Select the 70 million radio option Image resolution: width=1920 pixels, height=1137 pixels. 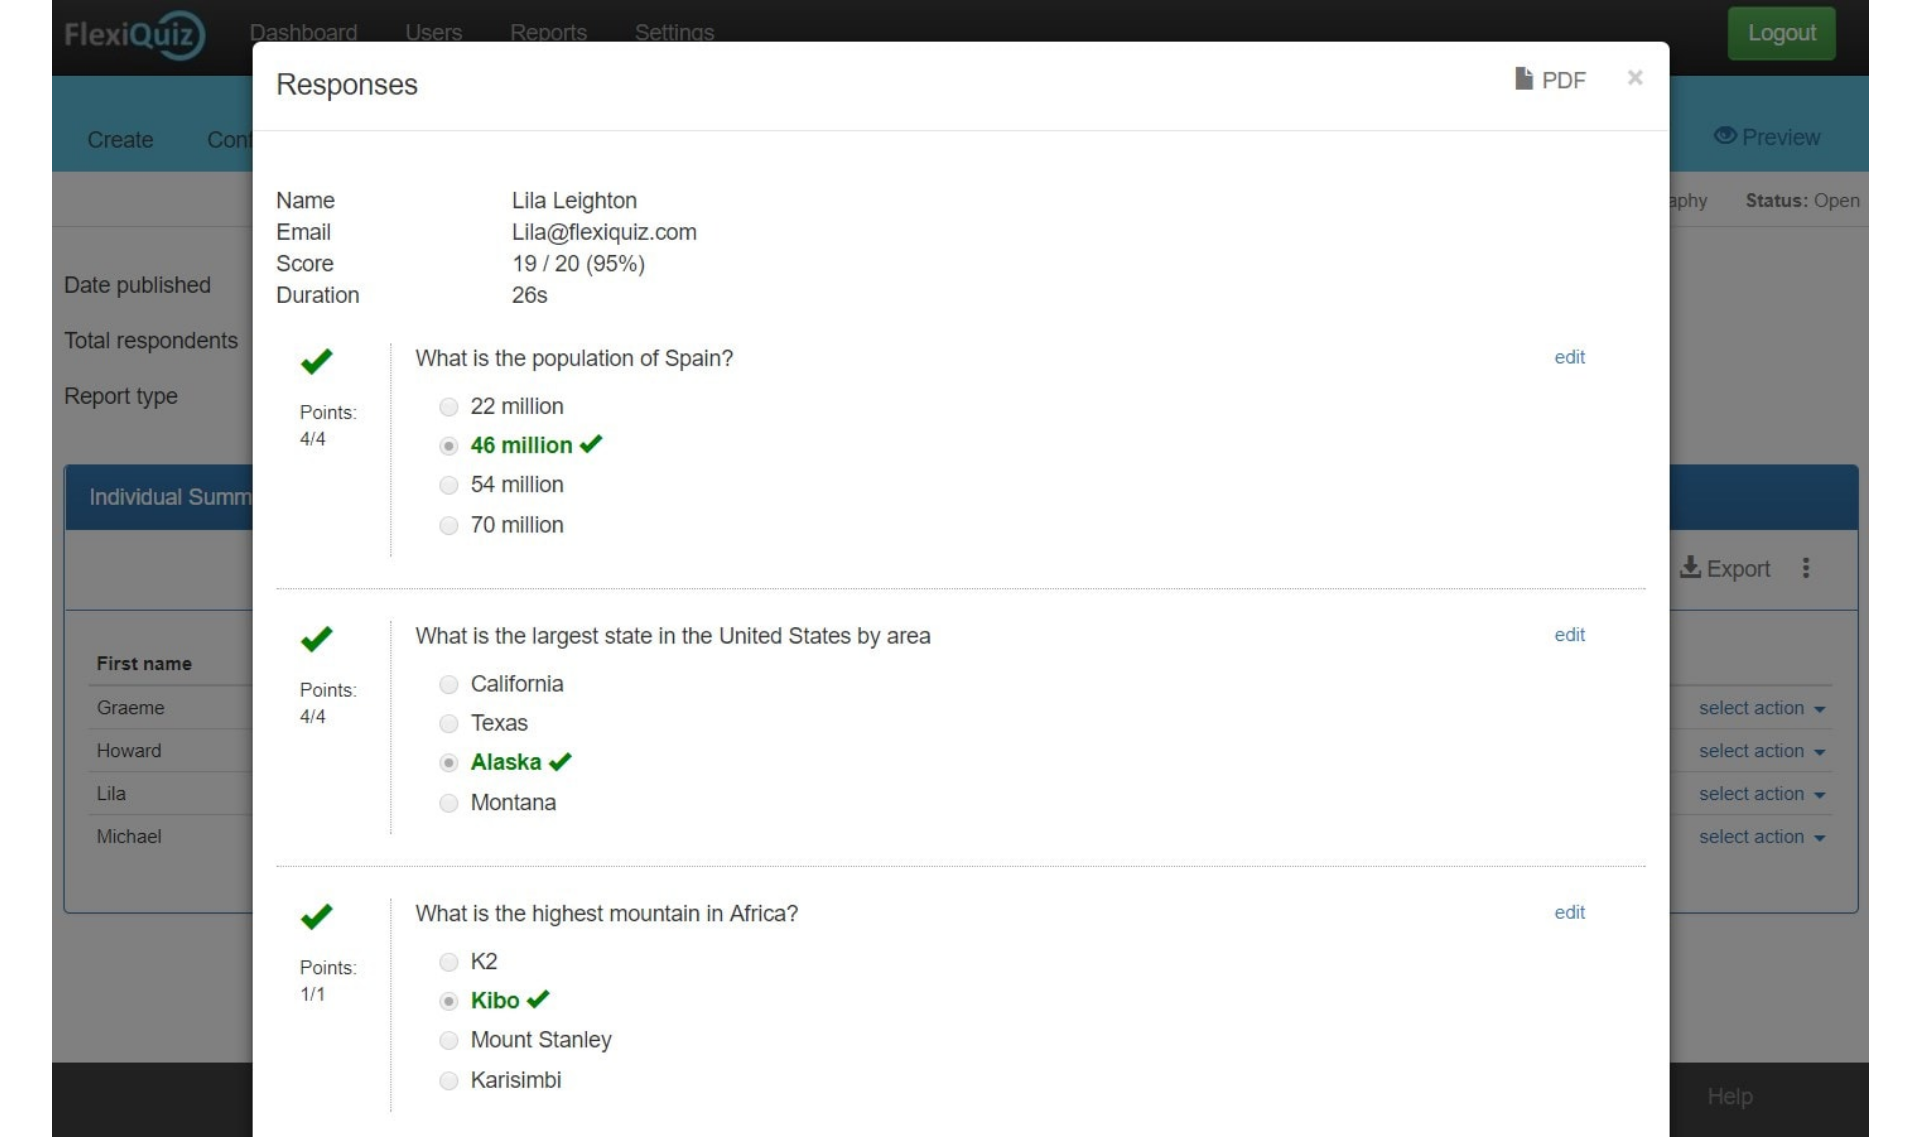[449, 526]
